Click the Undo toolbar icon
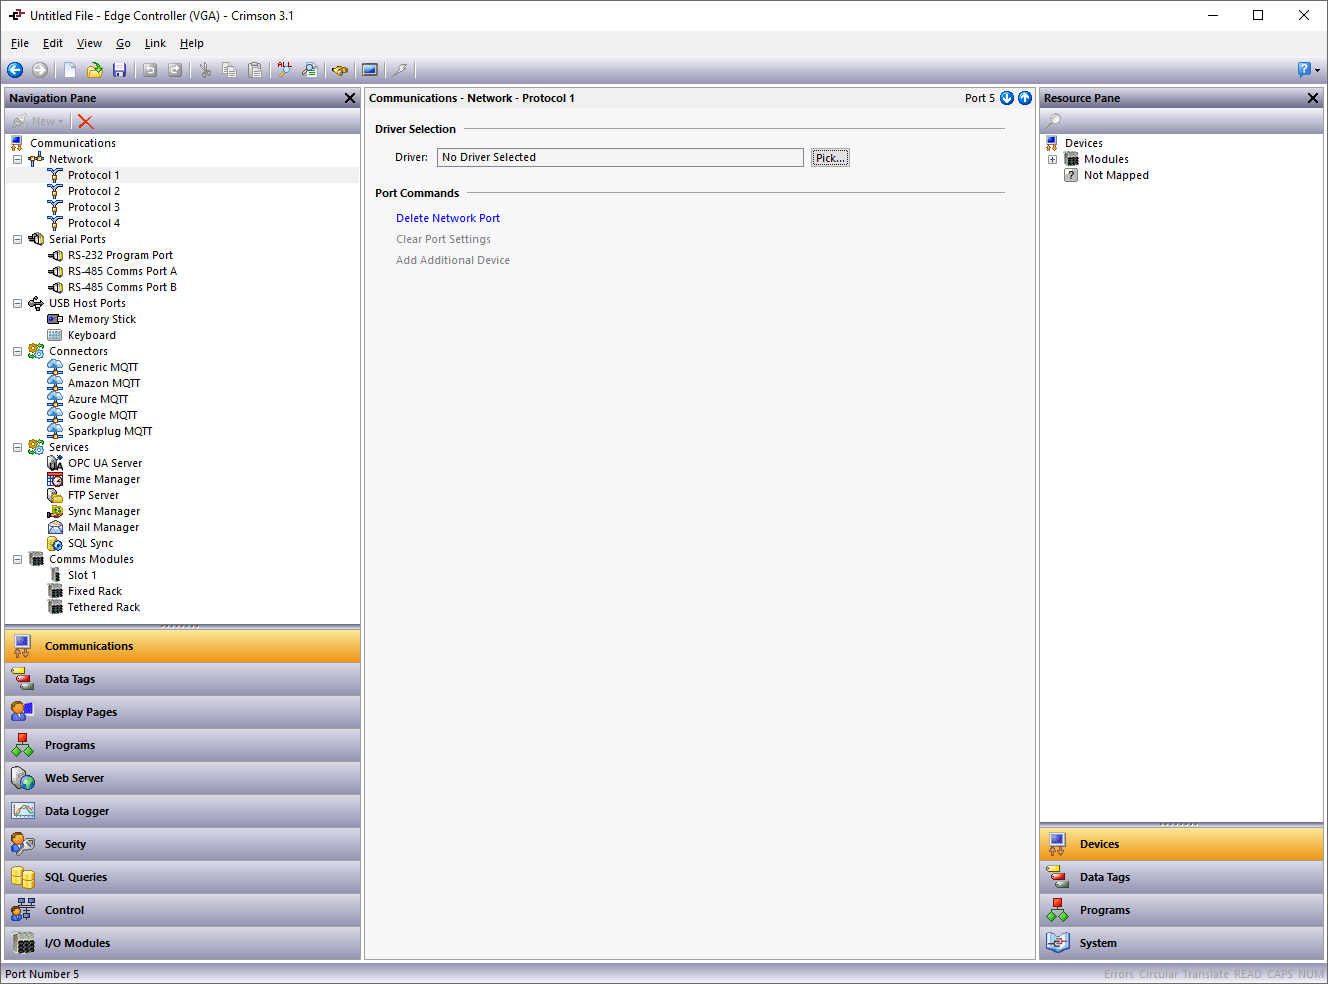 150,70
